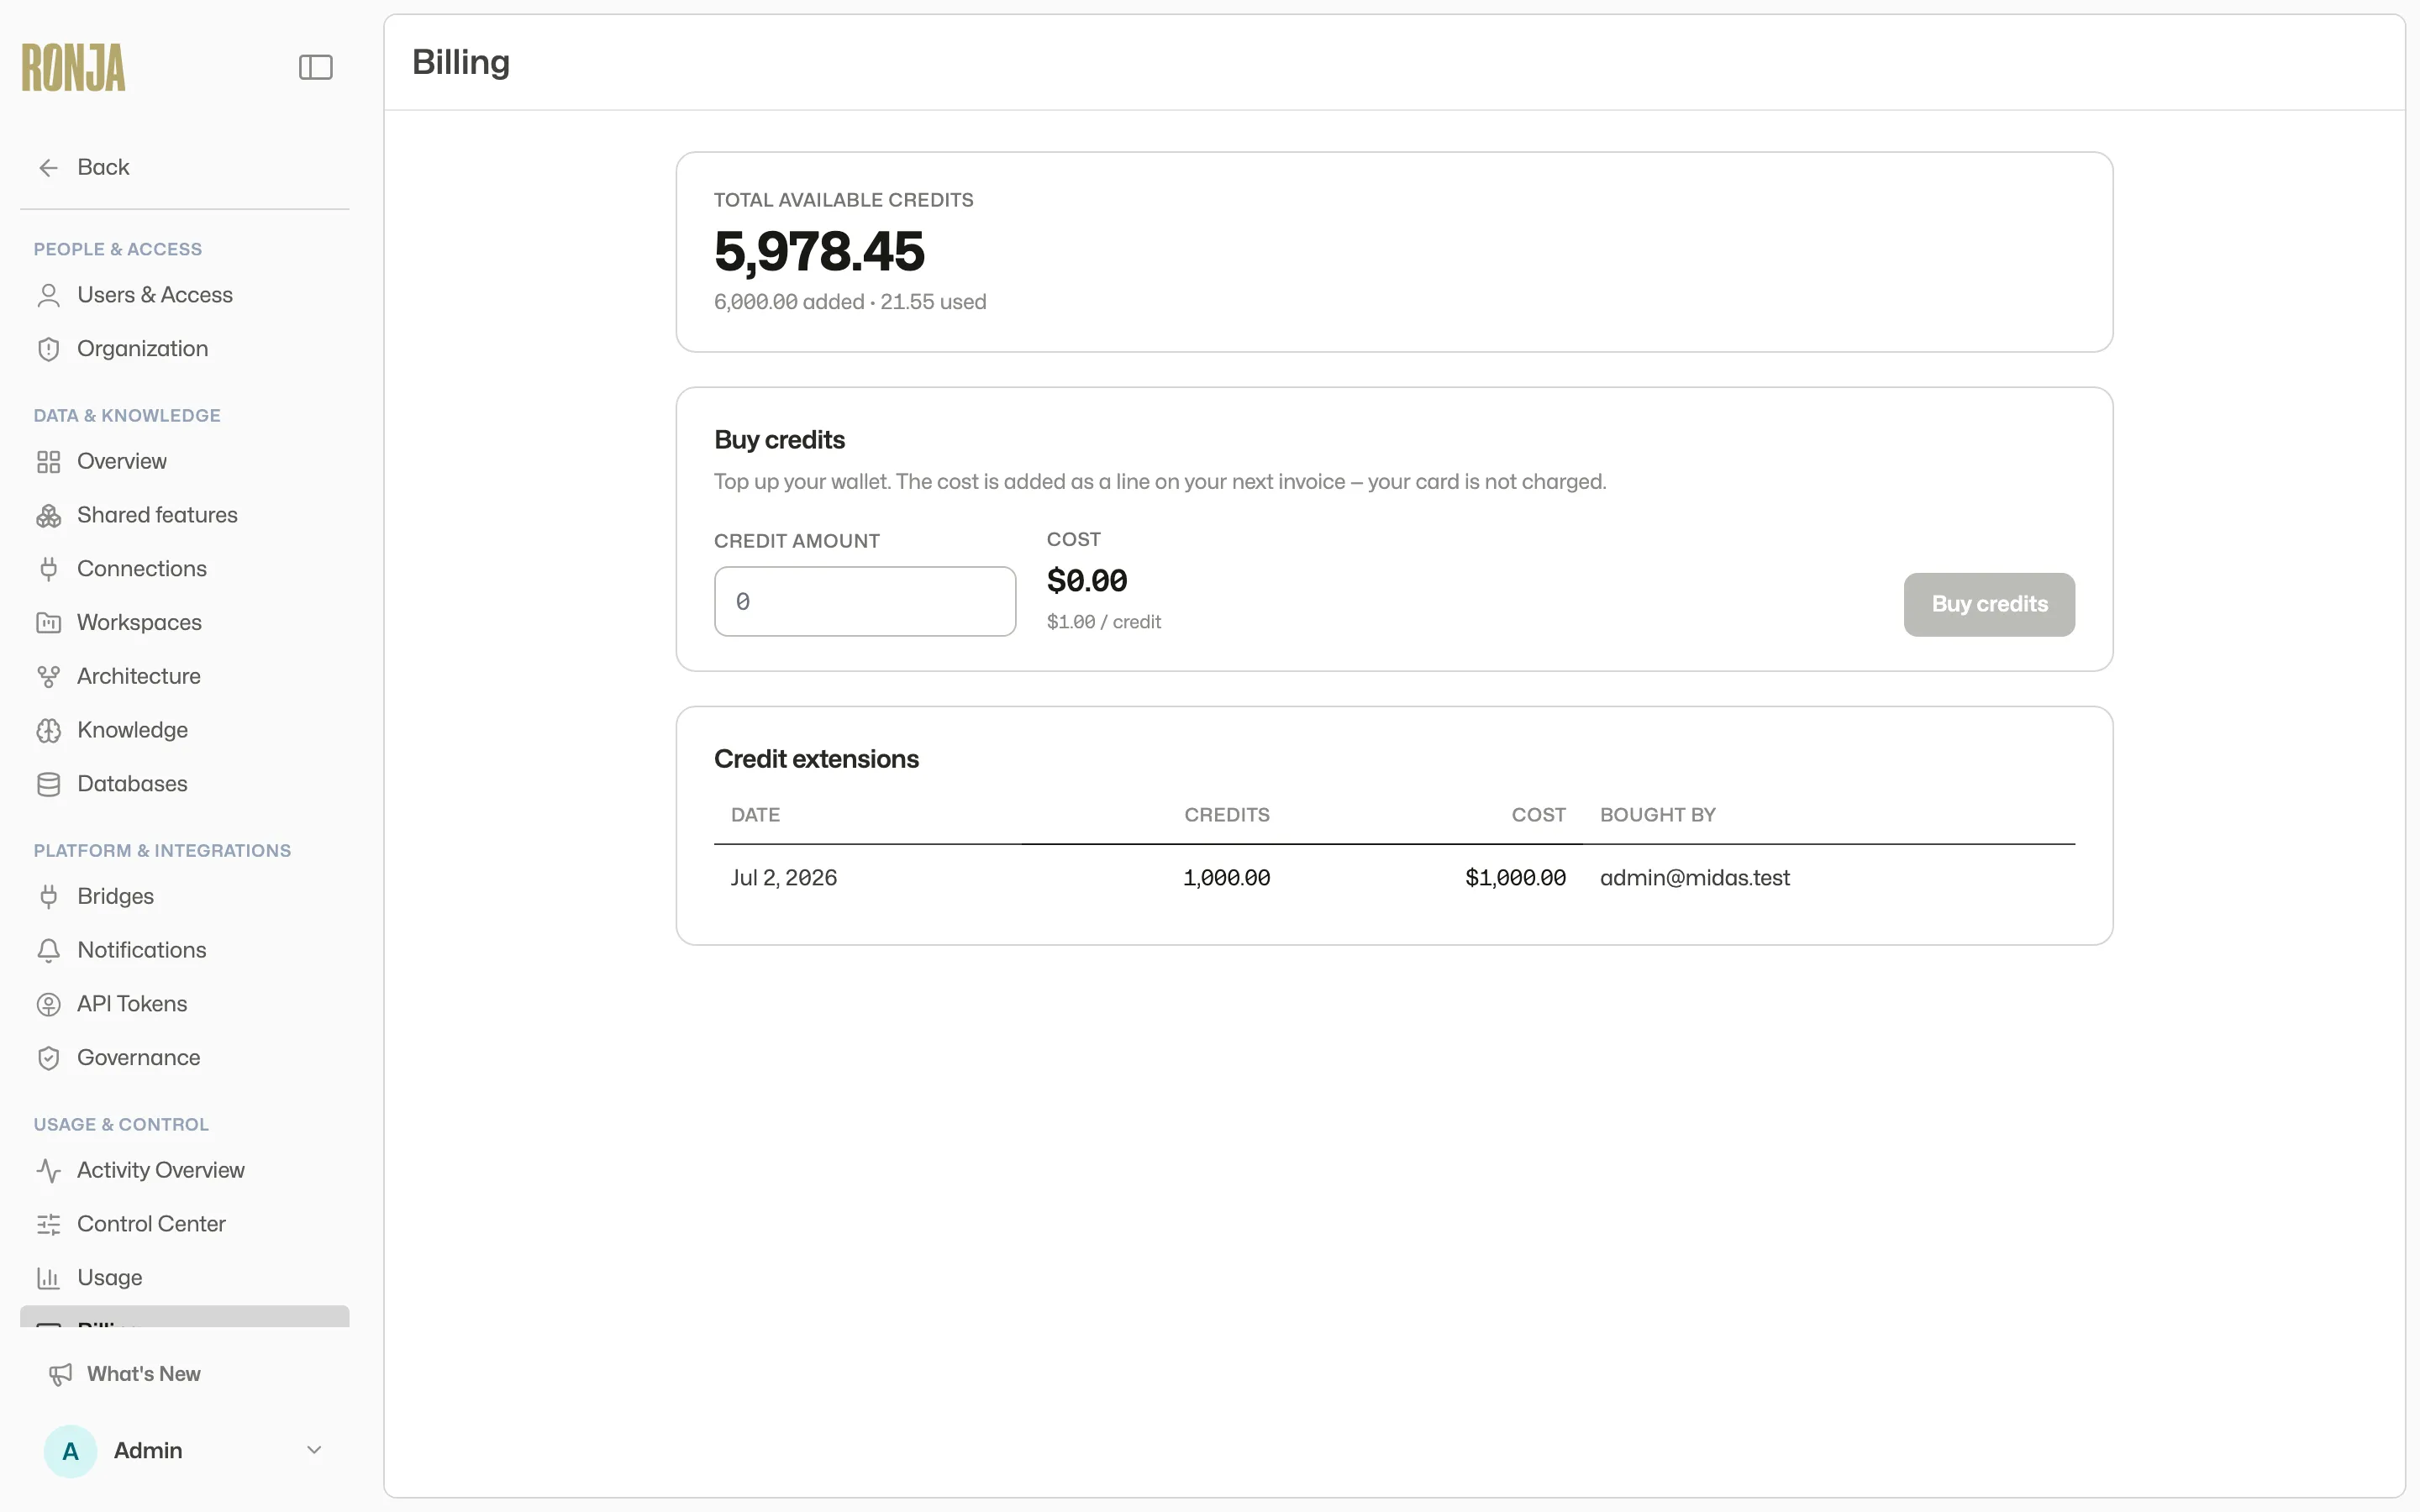Click the DATE column header
This screenshot has height=1512, width=2420.
[x=755, y=816]
